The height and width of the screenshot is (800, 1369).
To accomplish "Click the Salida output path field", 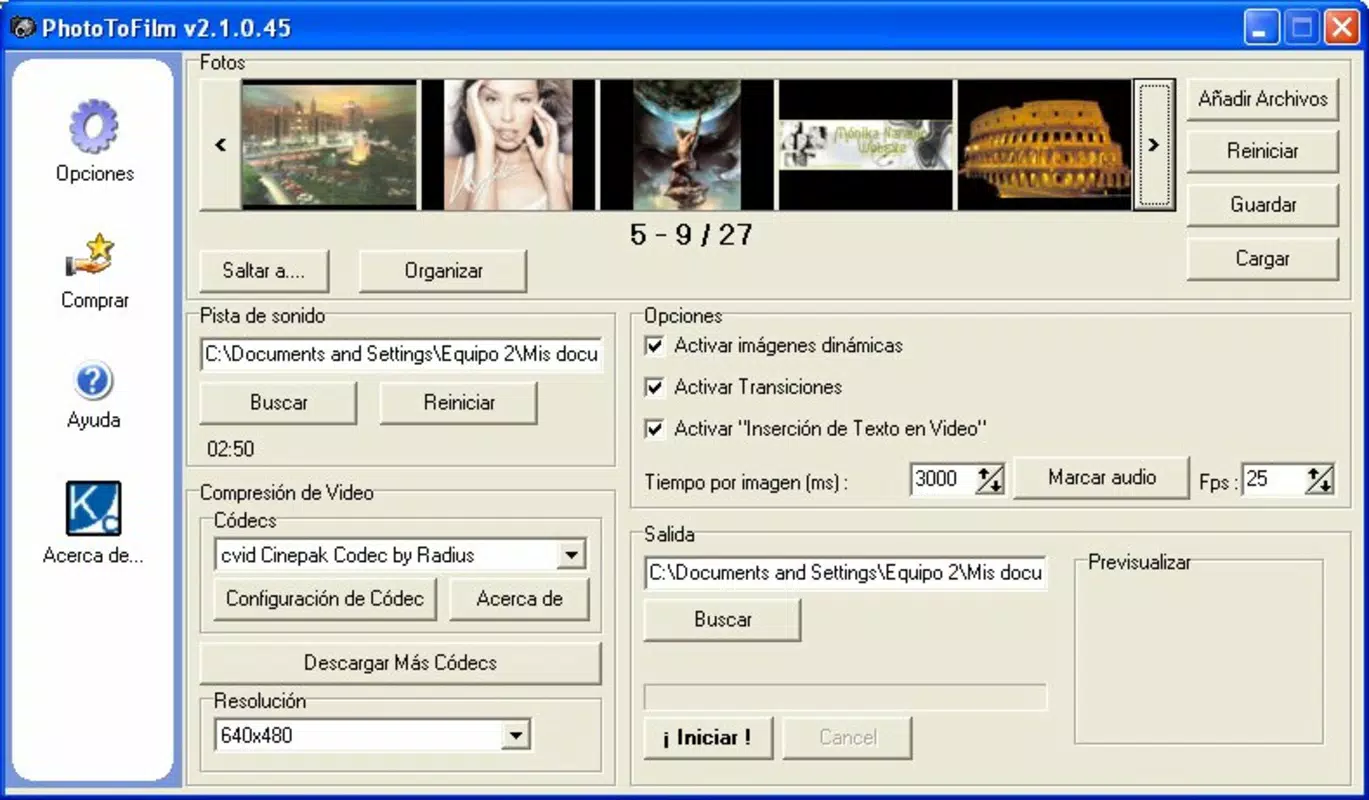I will click(846, 573).
